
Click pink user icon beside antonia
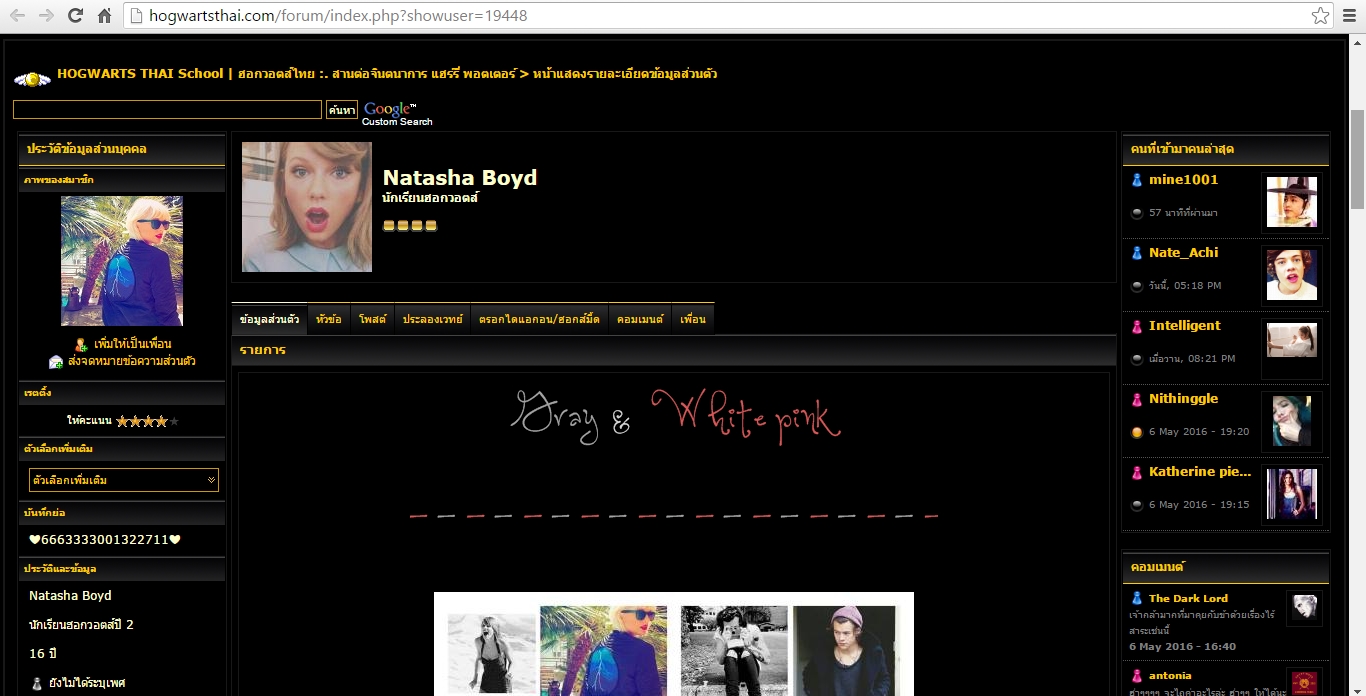point(1137,676)
